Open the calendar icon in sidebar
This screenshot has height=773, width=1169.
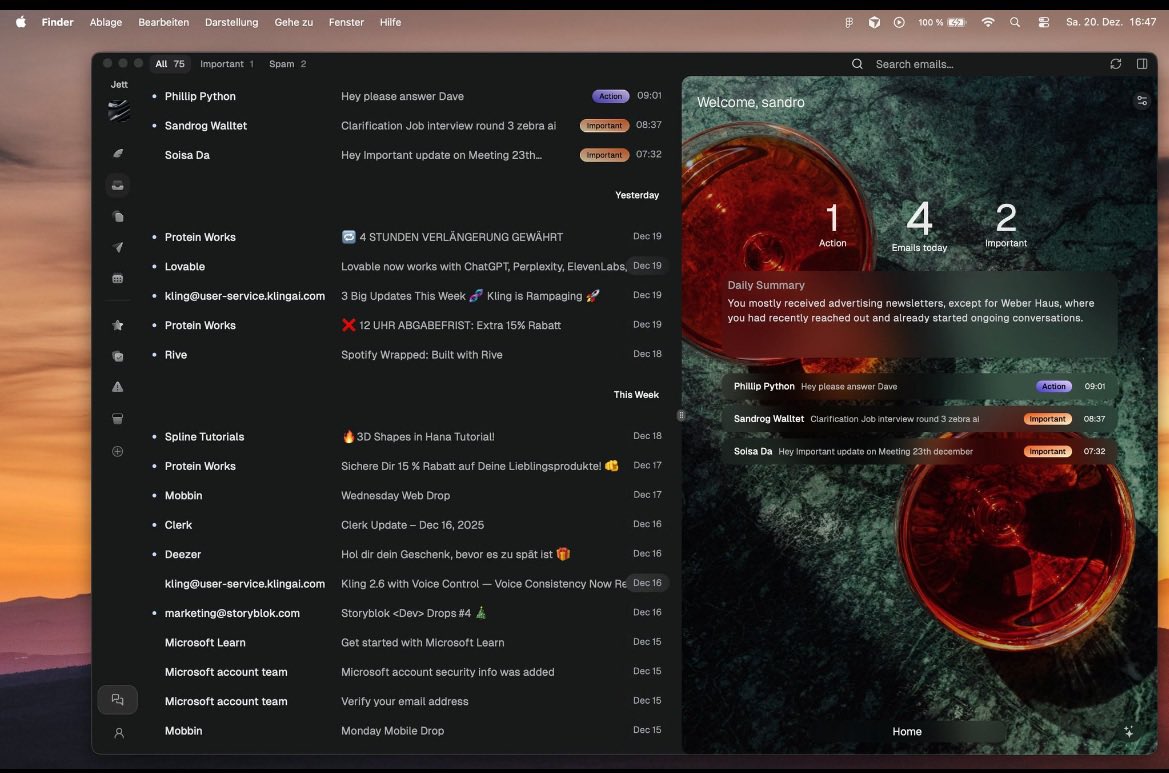(x=118, y=279)
